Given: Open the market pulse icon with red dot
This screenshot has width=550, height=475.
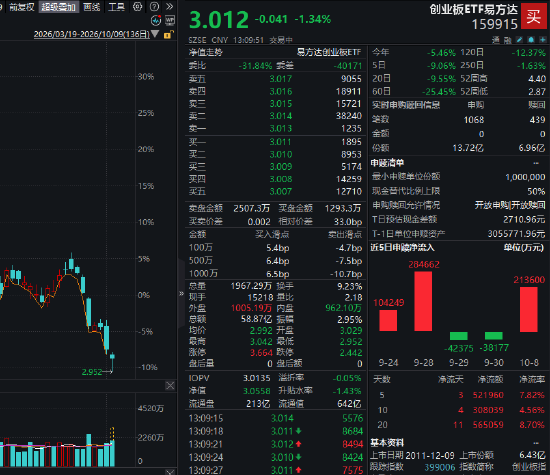Looking at the screenshot, I should [156, 21].
